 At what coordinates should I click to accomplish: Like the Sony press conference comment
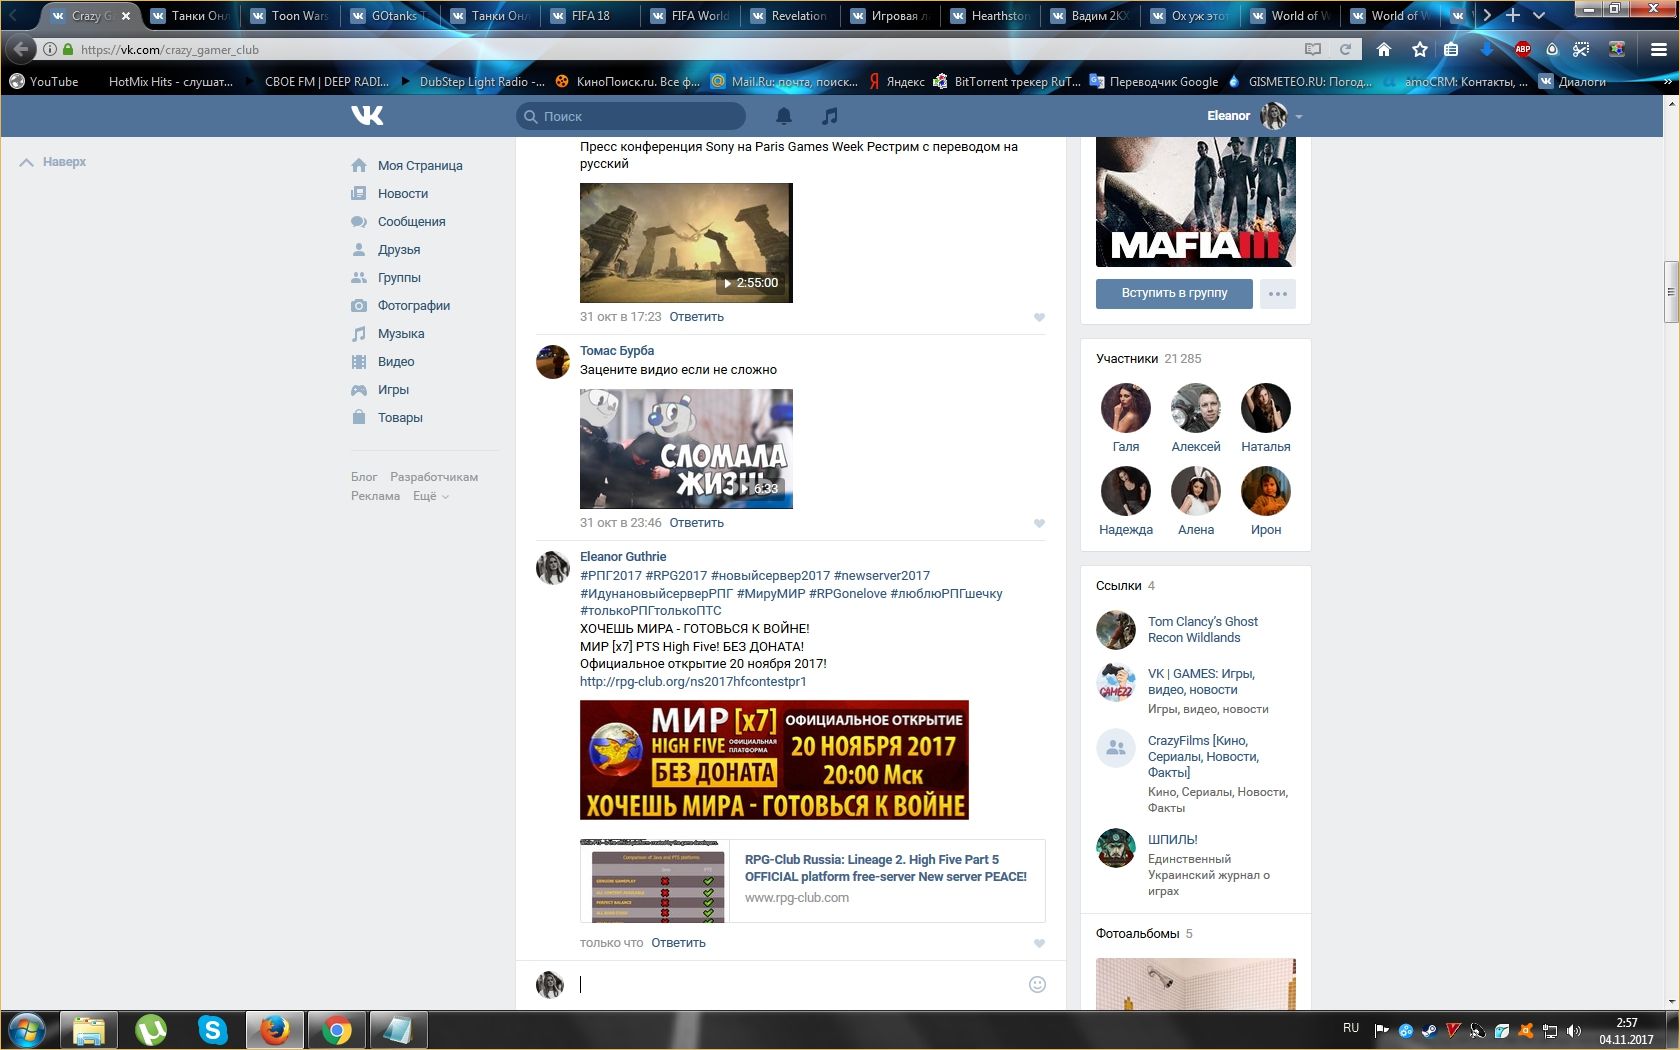click(x=1039, y=317)
